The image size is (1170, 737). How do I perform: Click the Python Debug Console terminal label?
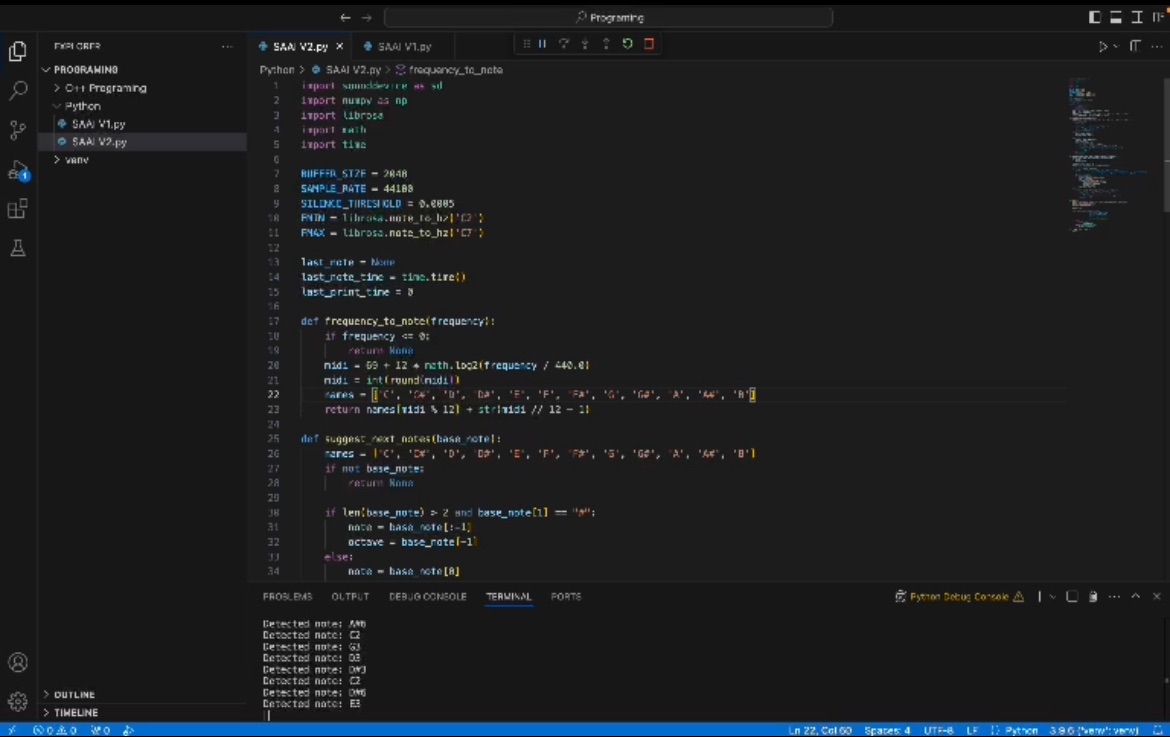960,597
